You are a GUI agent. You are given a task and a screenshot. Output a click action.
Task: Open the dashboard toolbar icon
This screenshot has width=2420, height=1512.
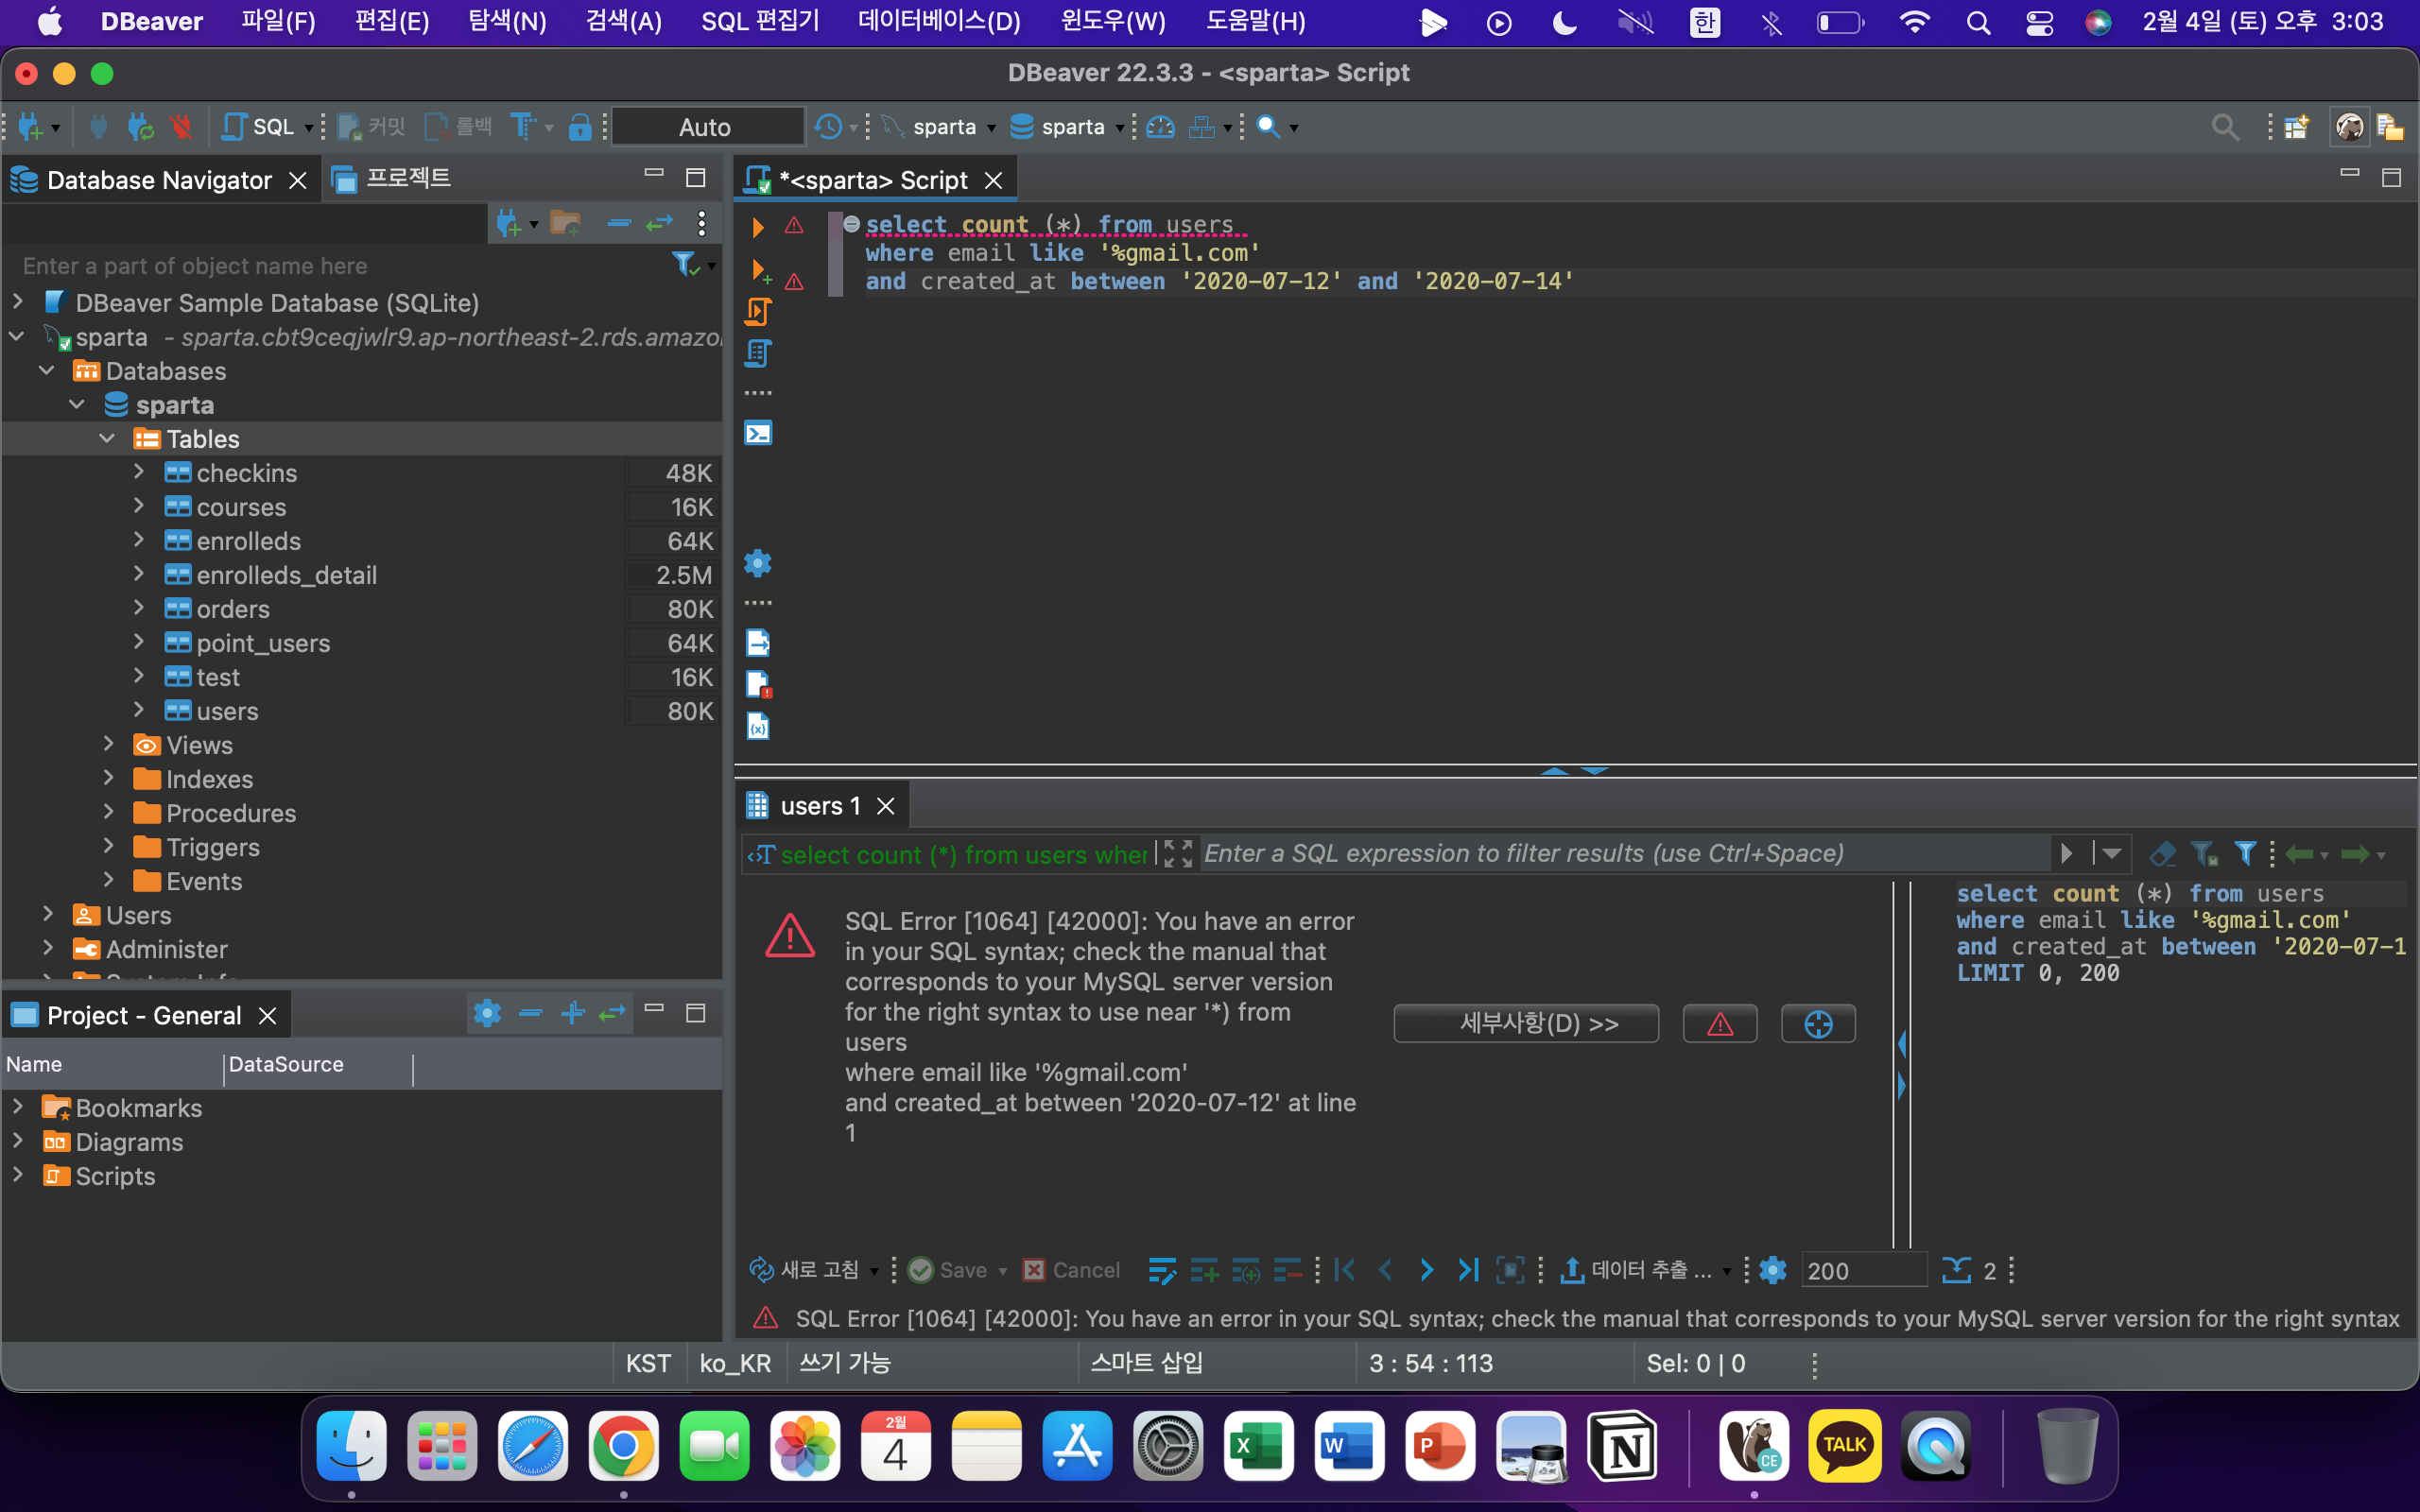click(1160, 127)
